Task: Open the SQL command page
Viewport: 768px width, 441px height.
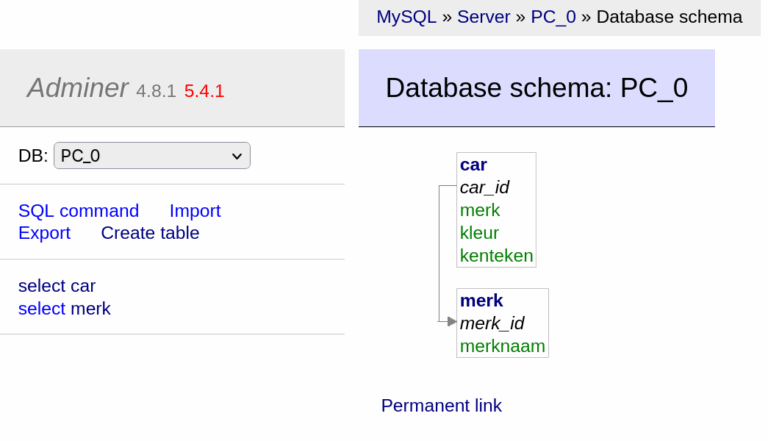Action: pyautogui.click(x=78, y=211)
